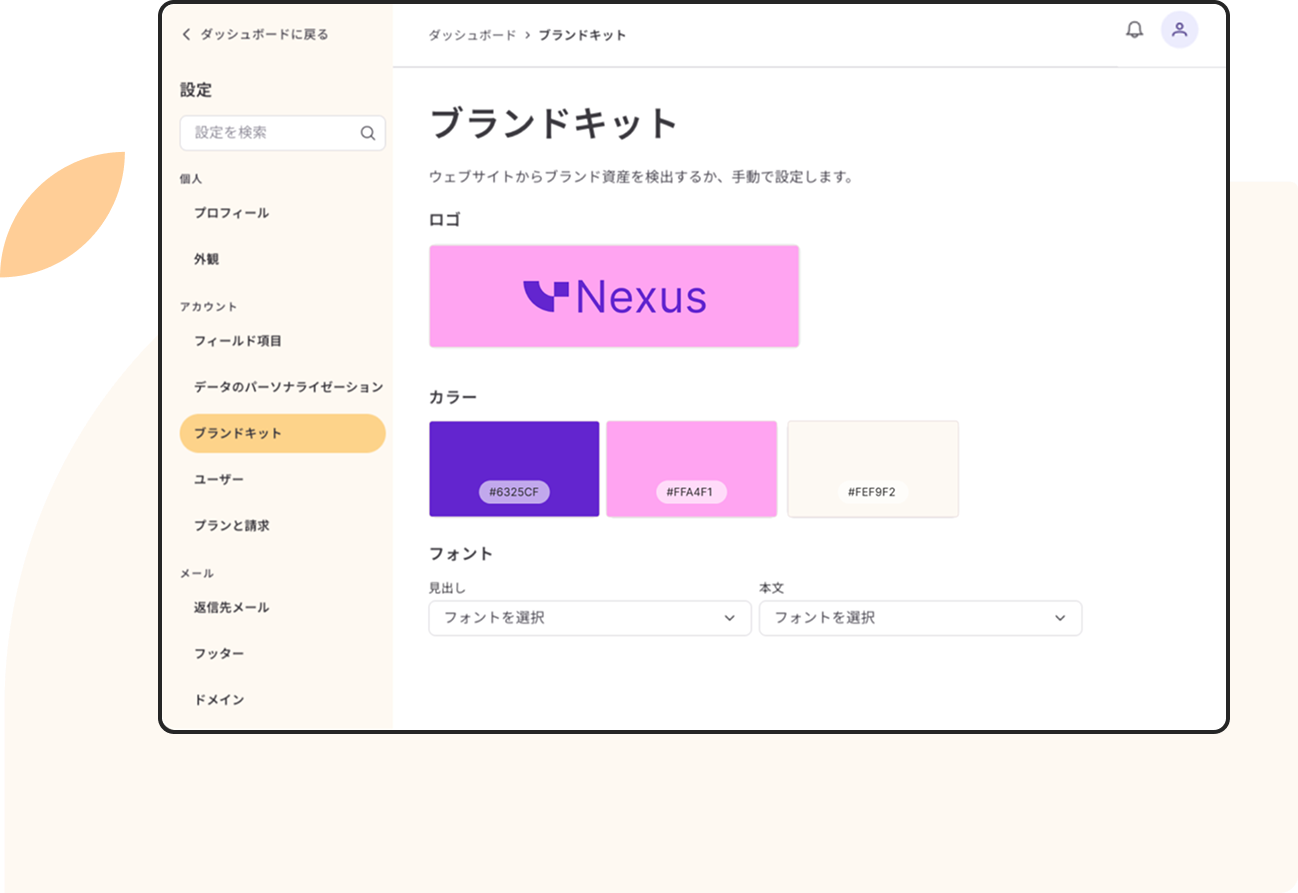Return via ダッシュボードに戻る link
1298x893 pixels.
pos(264,34)
